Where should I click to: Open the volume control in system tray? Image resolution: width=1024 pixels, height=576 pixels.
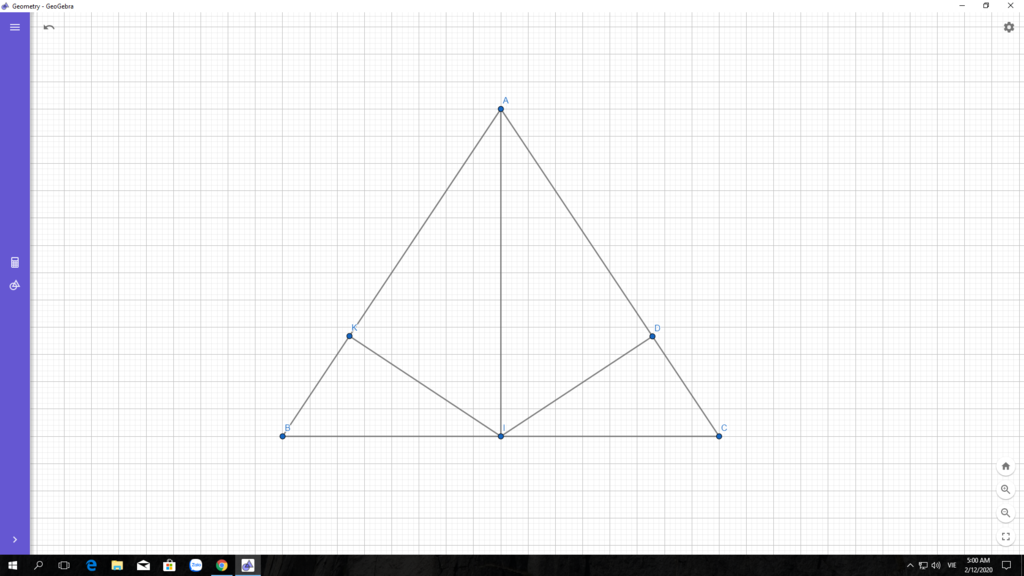tap(936, 566)
